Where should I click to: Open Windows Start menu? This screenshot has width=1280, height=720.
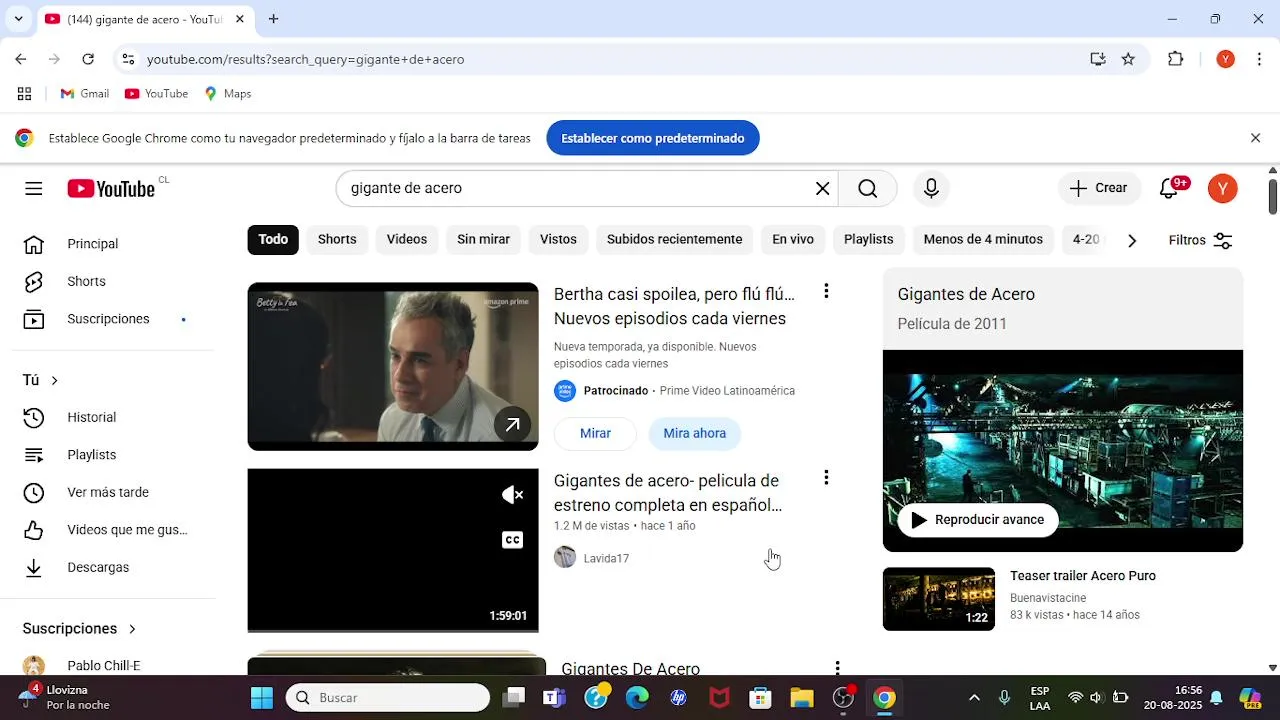pos(261,698)
